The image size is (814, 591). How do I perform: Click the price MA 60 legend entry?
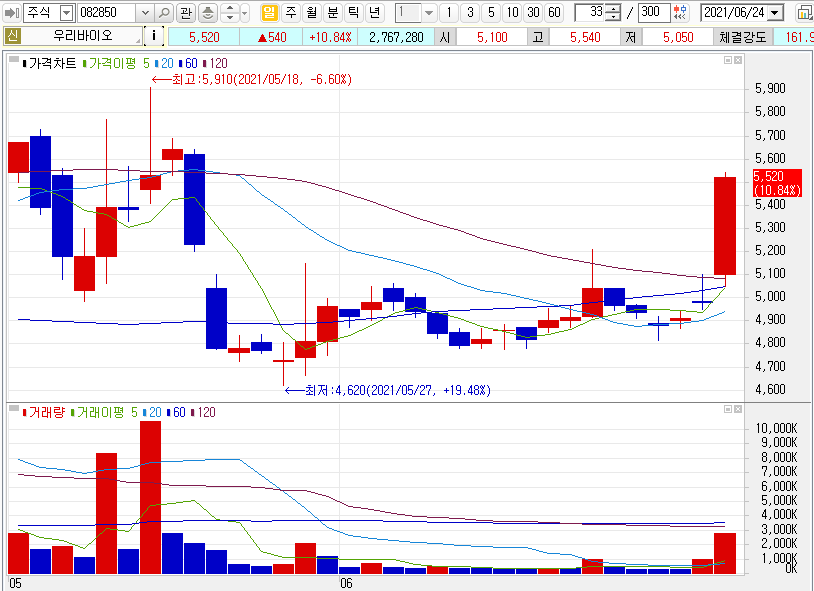(188, 63)
